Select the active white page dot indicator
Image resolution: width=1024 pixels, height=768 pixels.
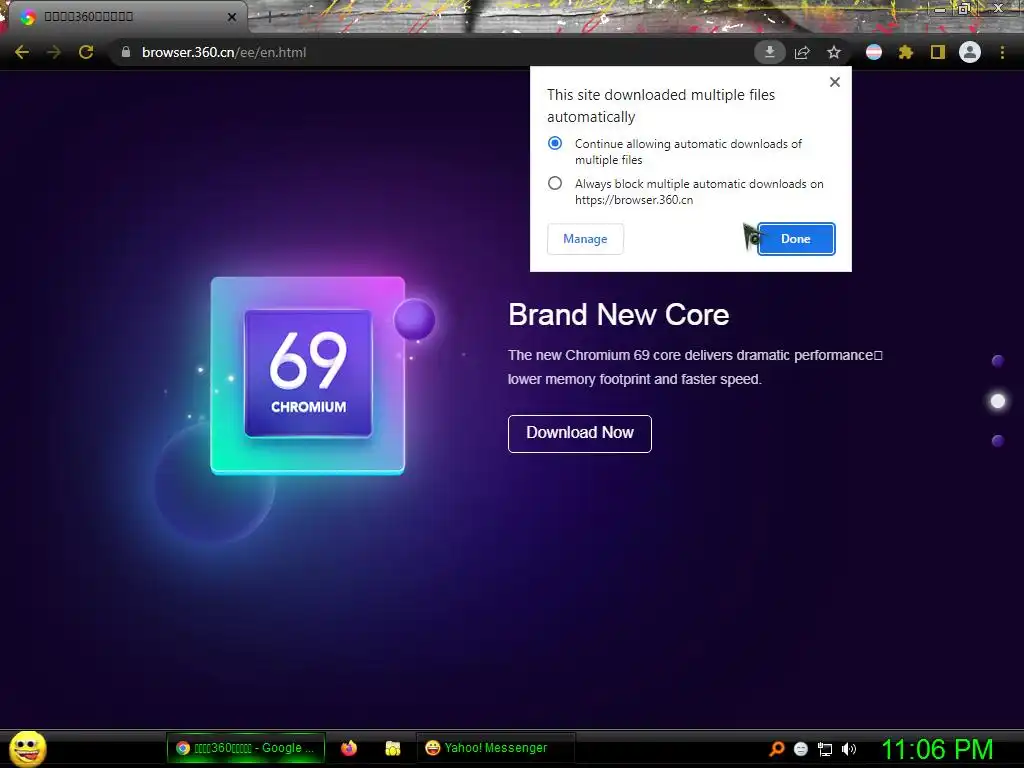(x=997, y=401)
